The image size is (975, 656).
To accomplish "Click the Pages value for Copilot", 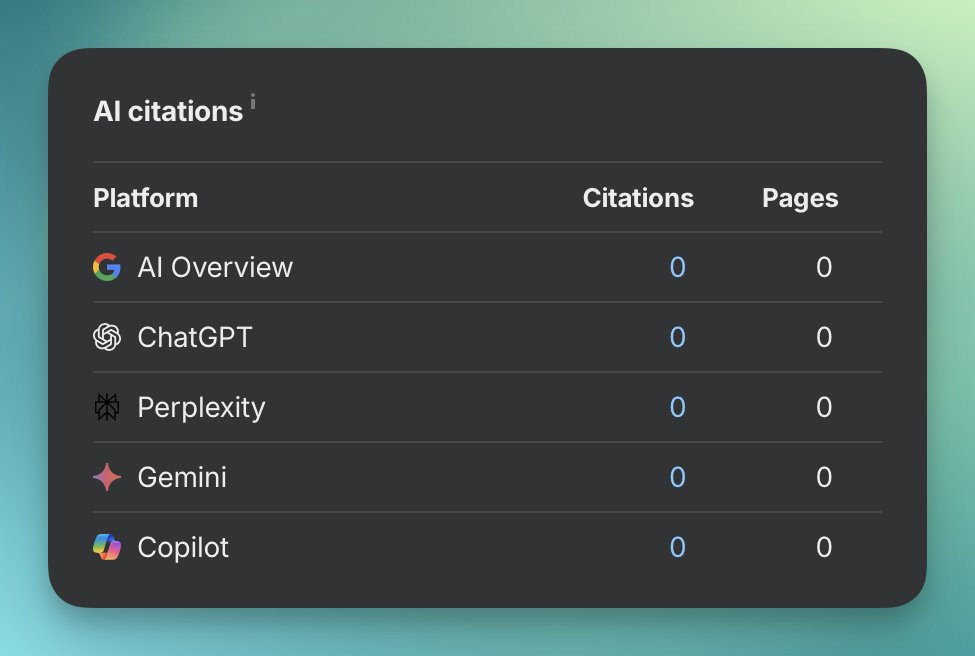I will point(824,547).
